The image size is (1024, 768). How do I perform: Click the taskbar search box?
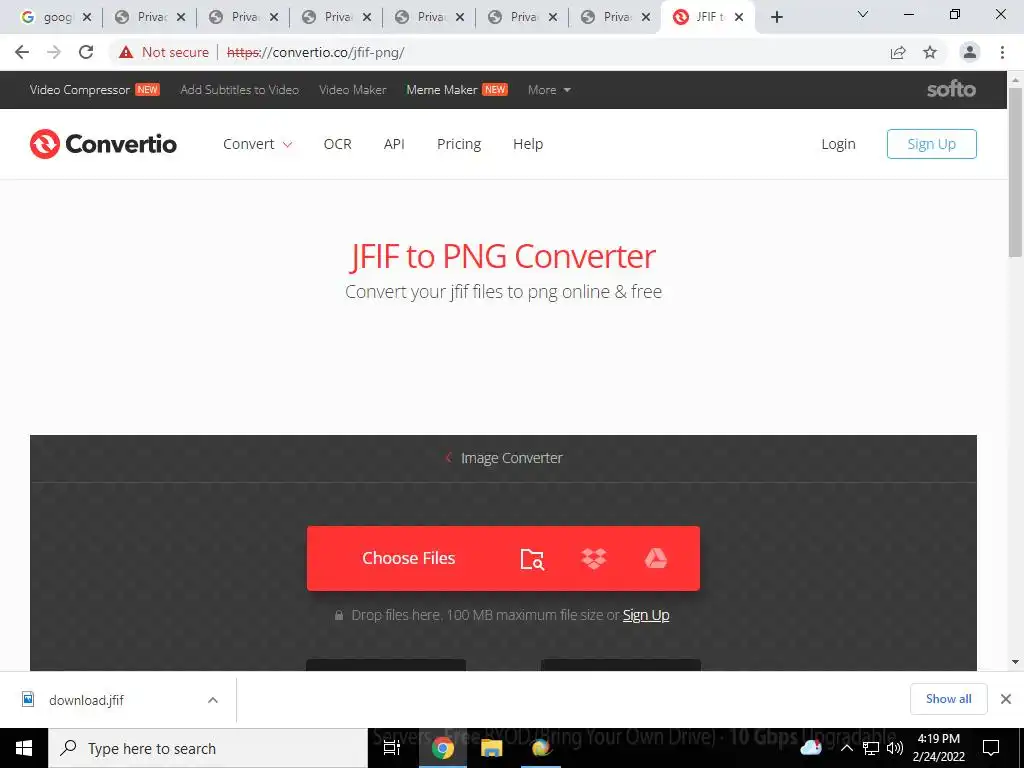[208, 748]
